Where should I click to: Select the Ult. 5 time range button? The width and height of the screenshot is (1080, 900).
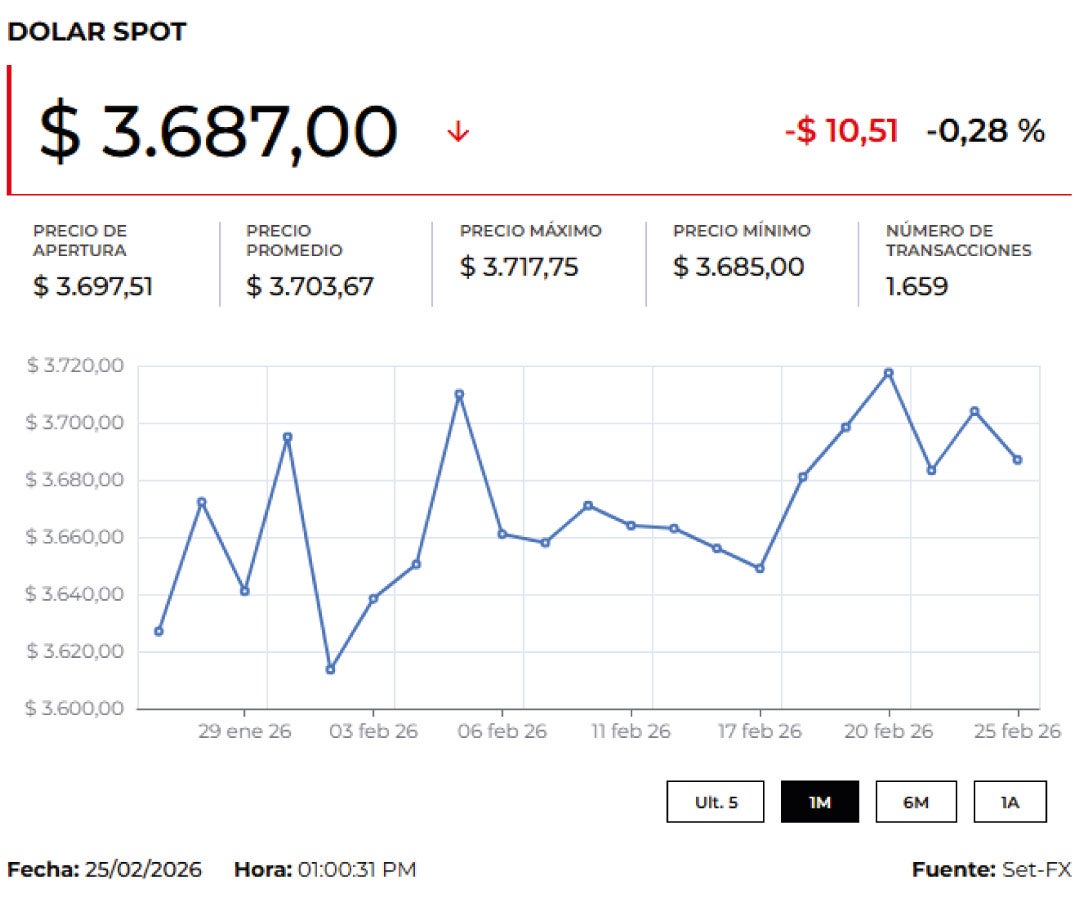point(716,801)
